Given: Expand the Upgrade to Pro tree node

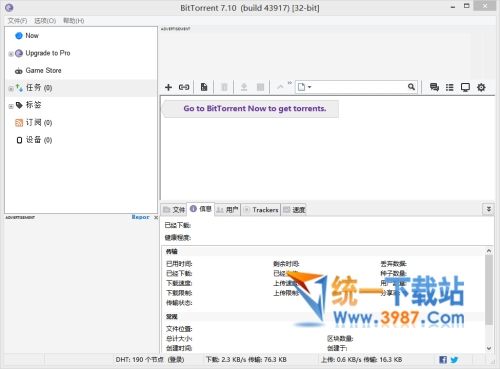Looking at the screenshot, I should [x=11, y=54].
